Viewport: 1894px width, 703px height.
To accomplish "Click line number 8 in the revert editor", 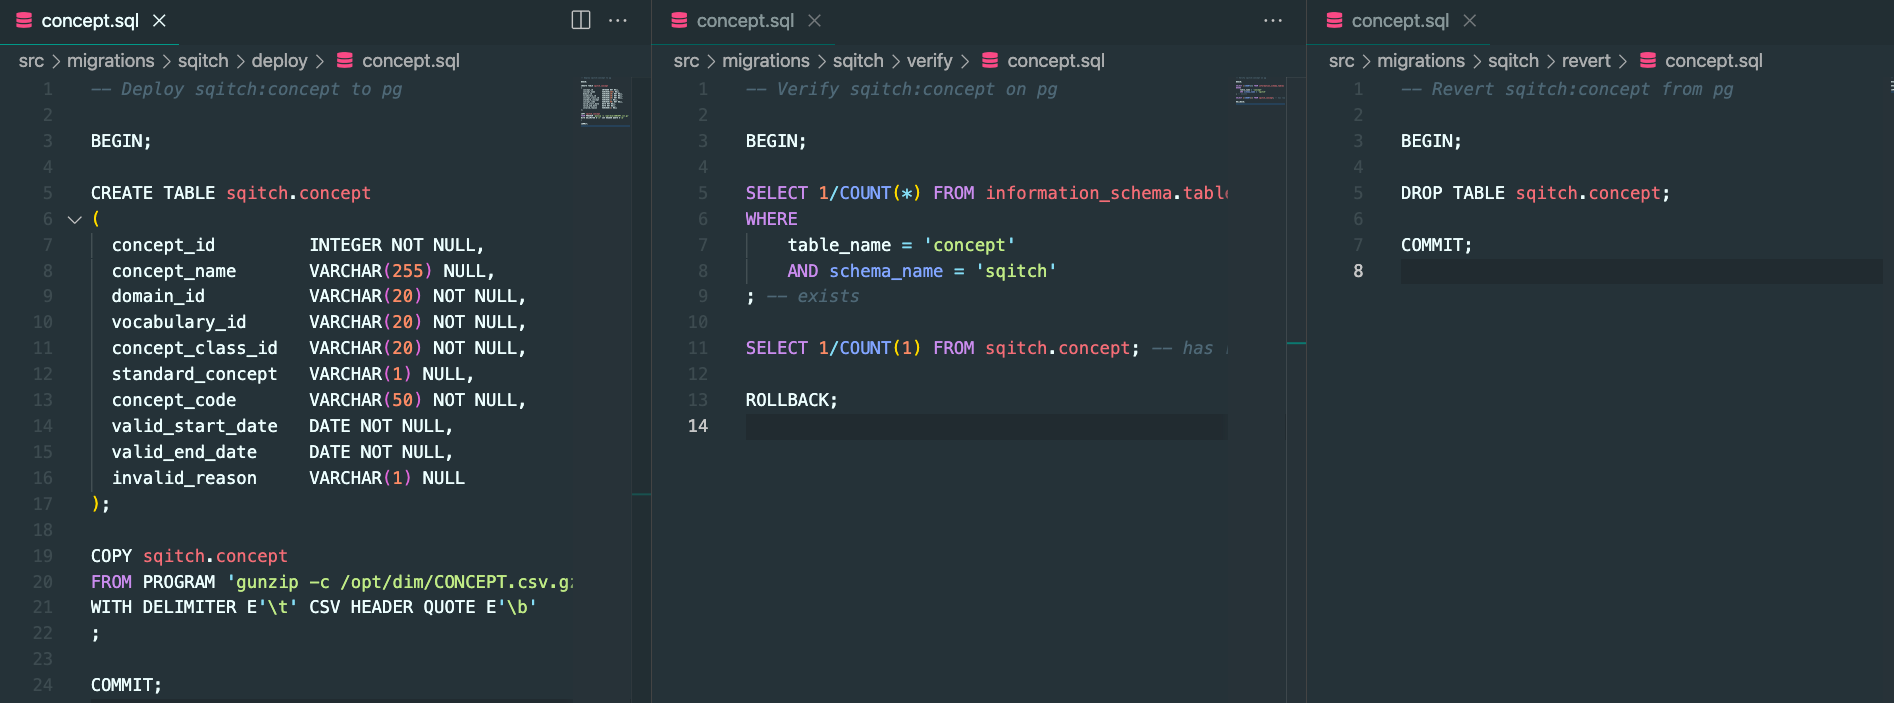I will [1358, 271].
